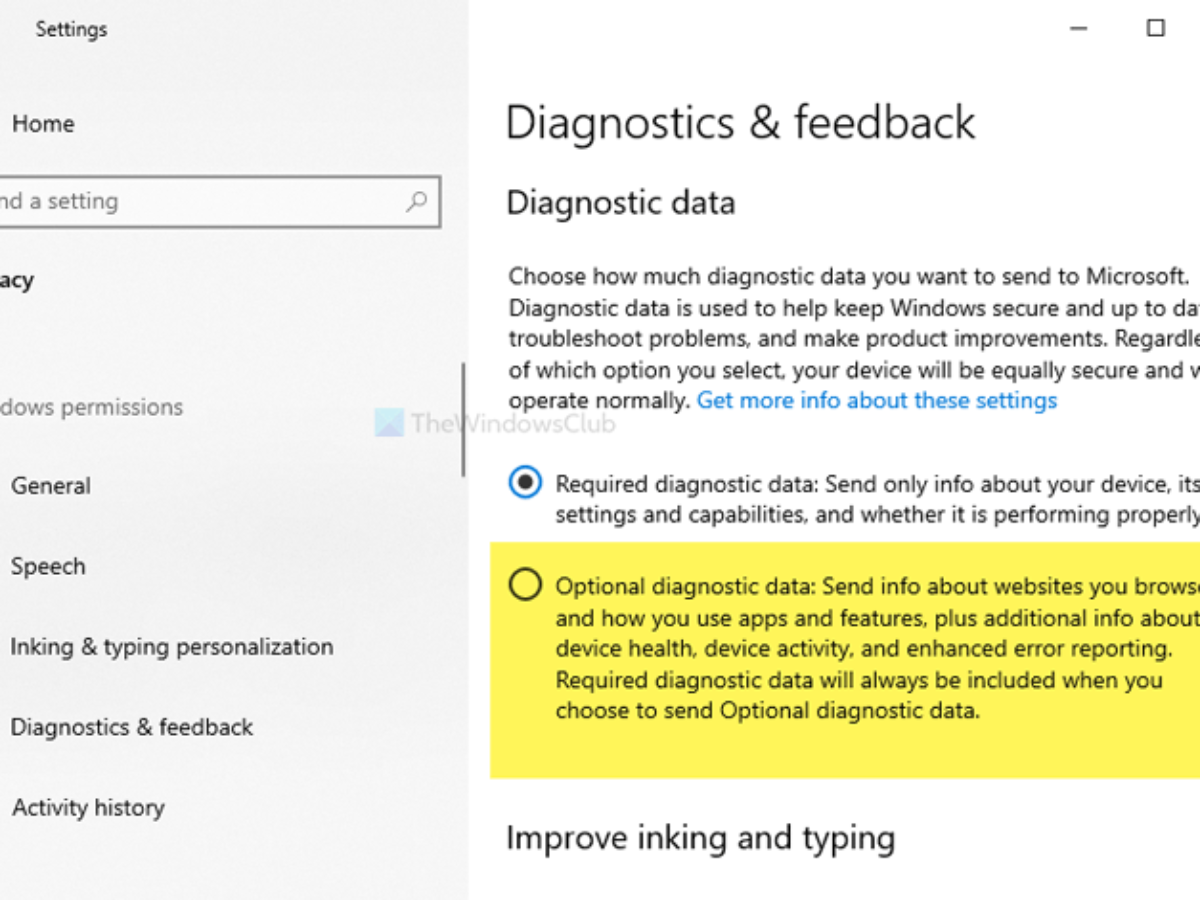1200x900 pixels.
Task: Click the Diagnostics & feedback page title
Action: pos(740,123)
